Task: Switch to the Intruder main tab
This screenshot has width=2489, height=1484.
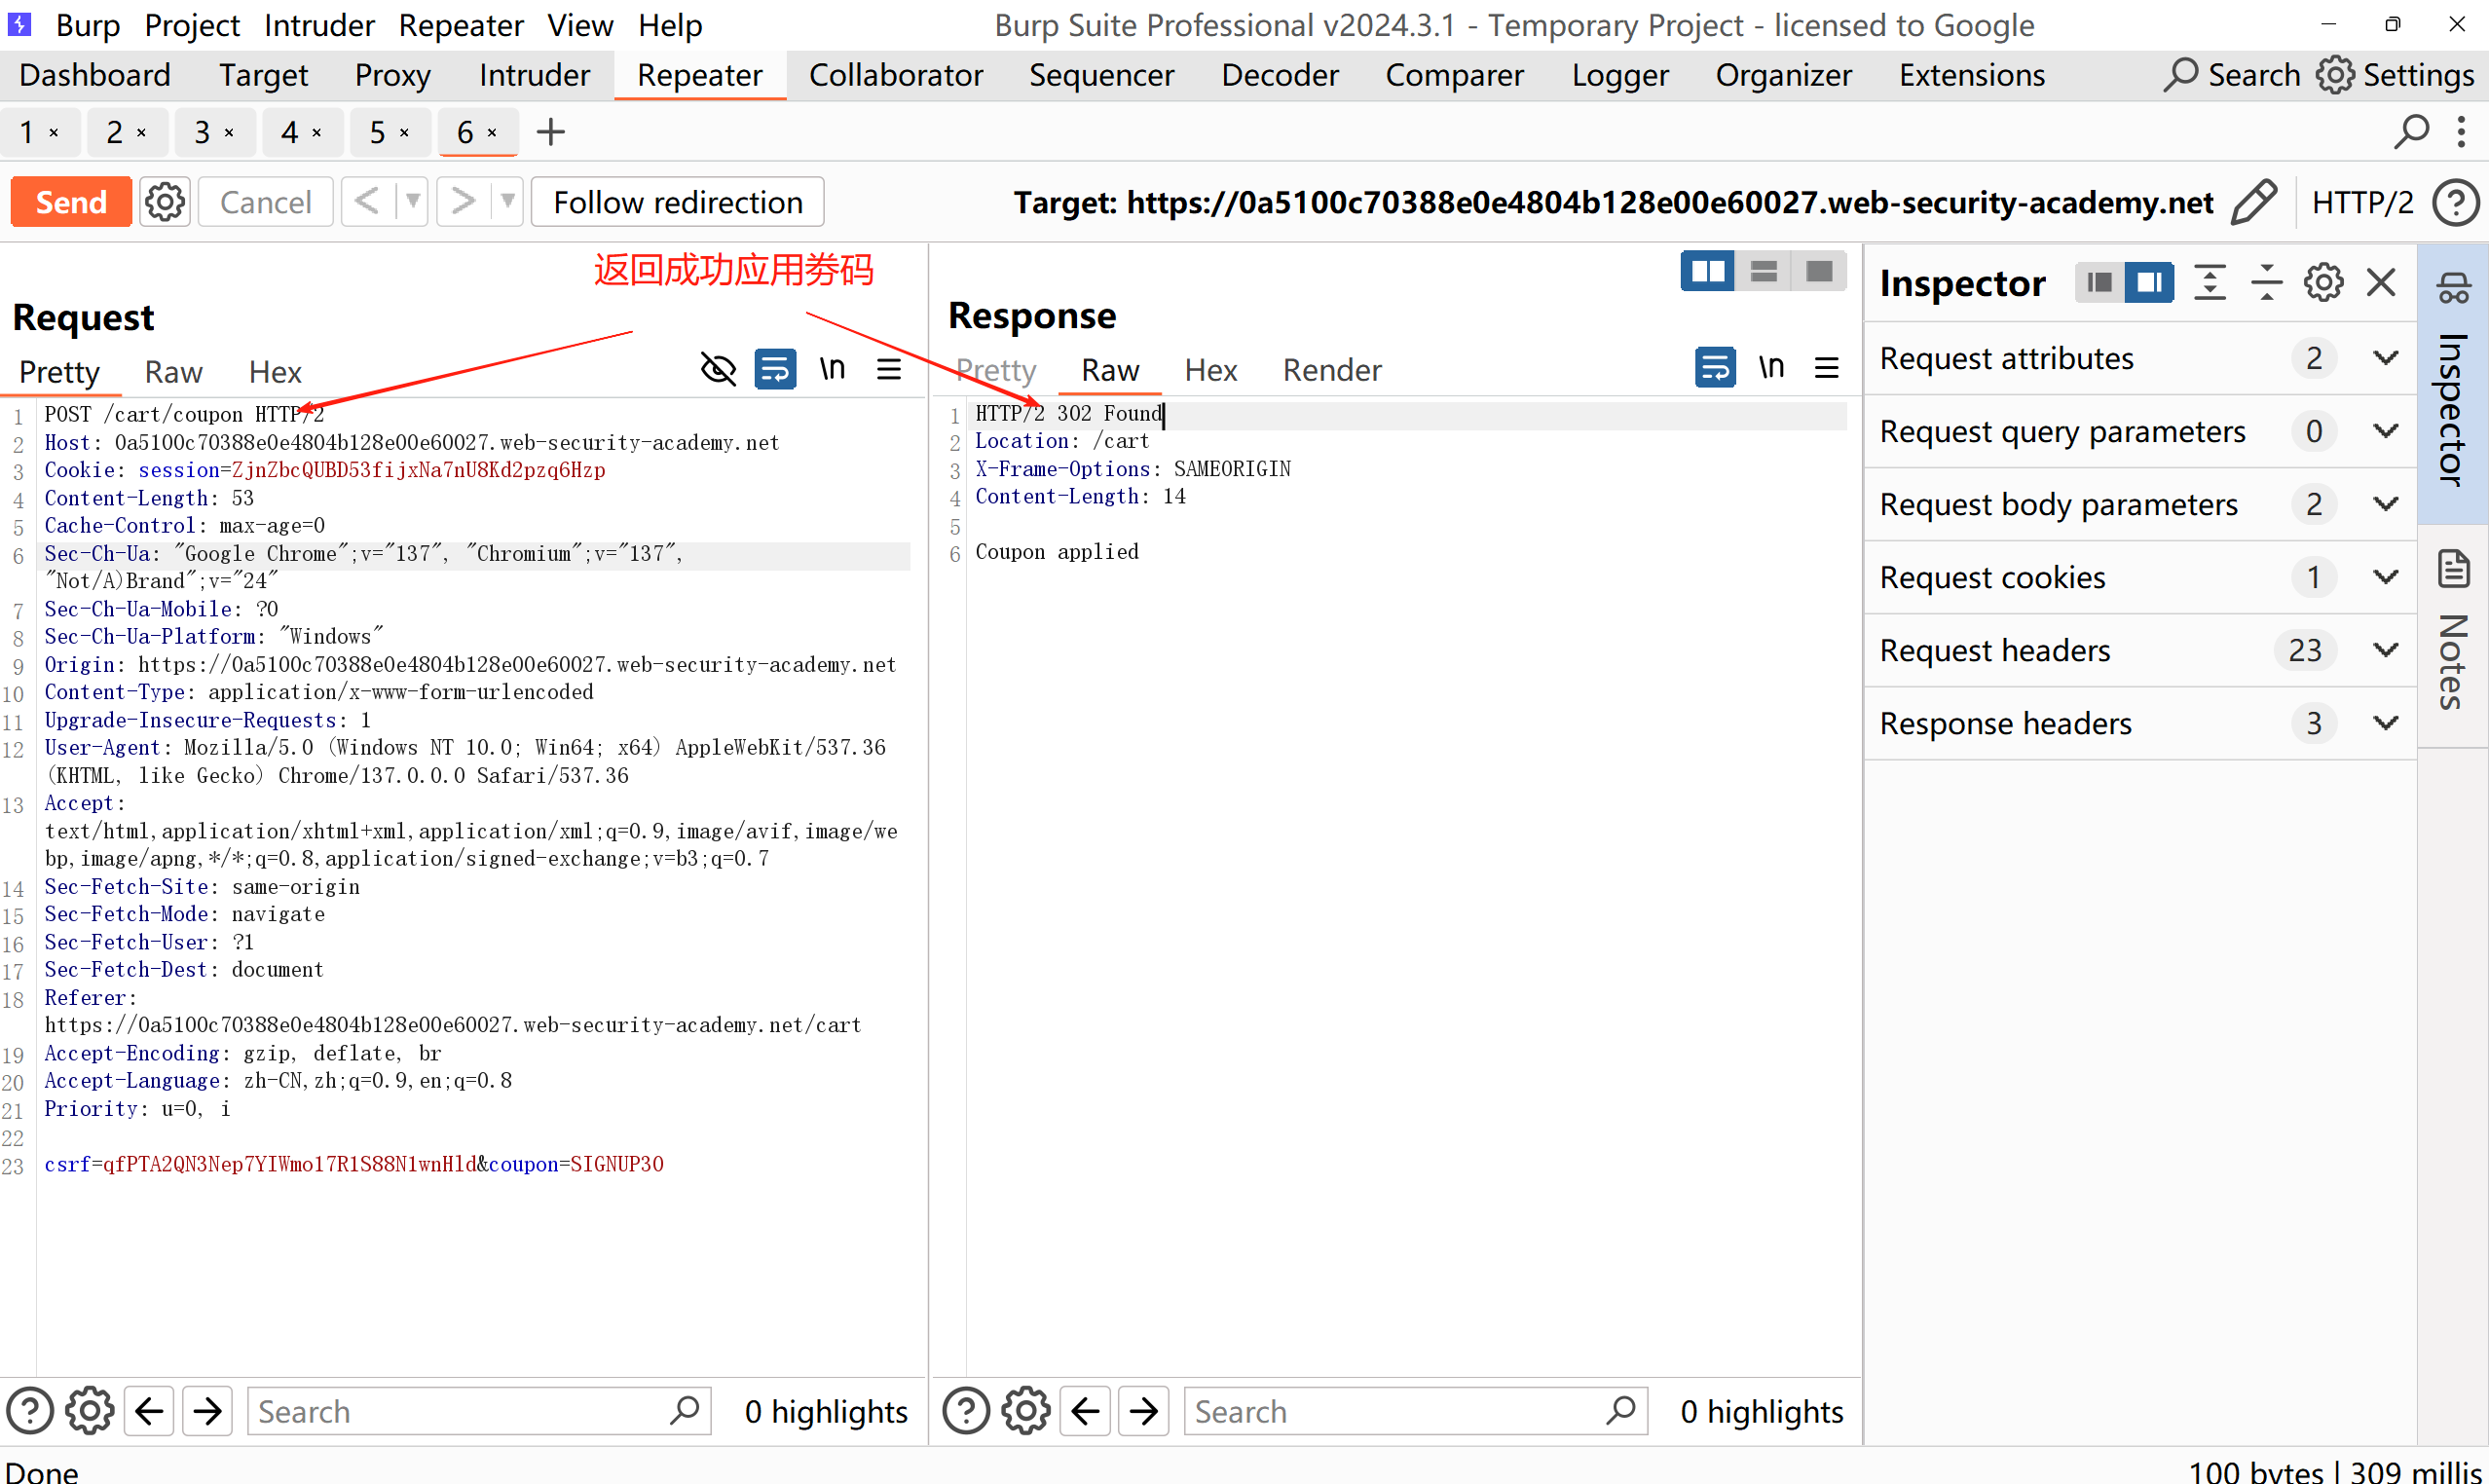Action: point(534,75)
